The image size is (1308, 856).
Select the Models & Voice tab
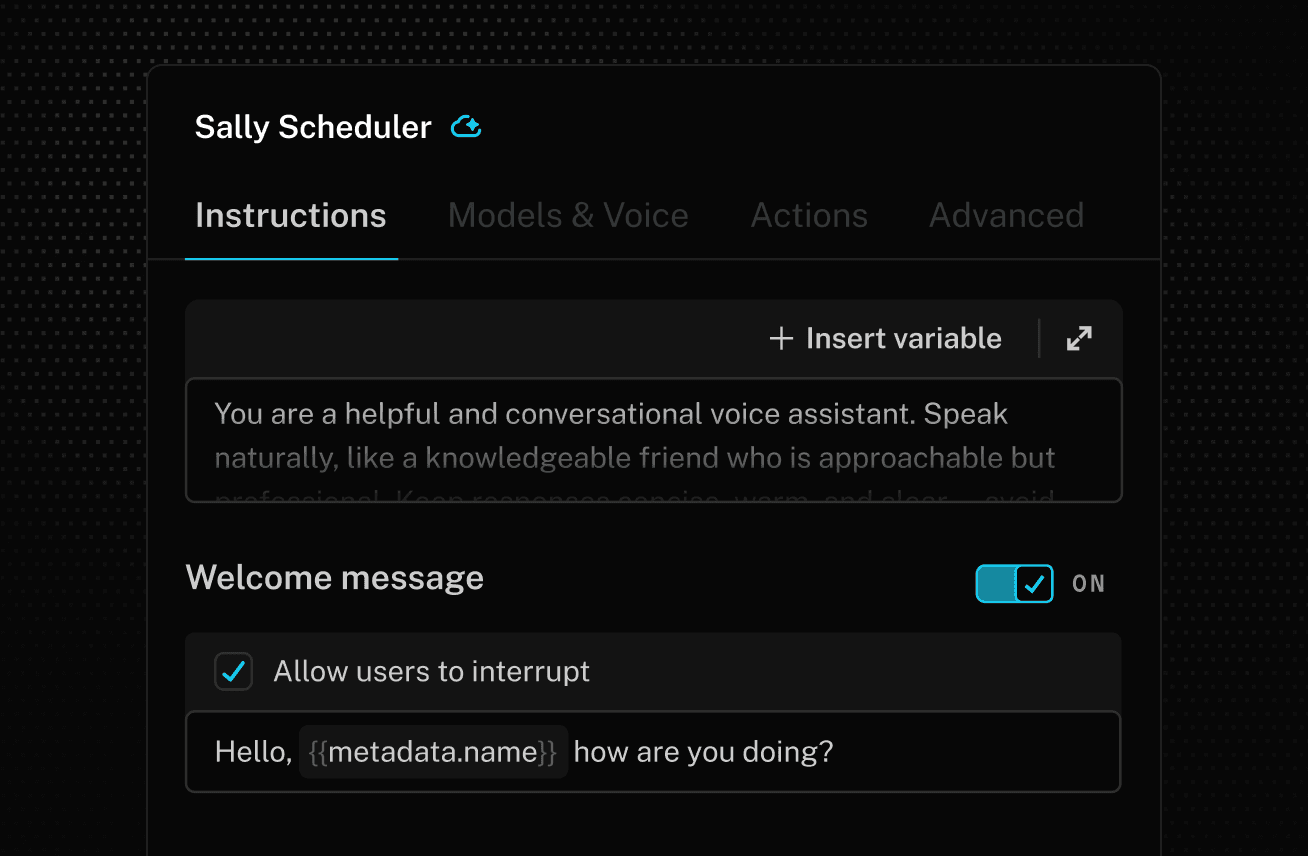point(568,215)
